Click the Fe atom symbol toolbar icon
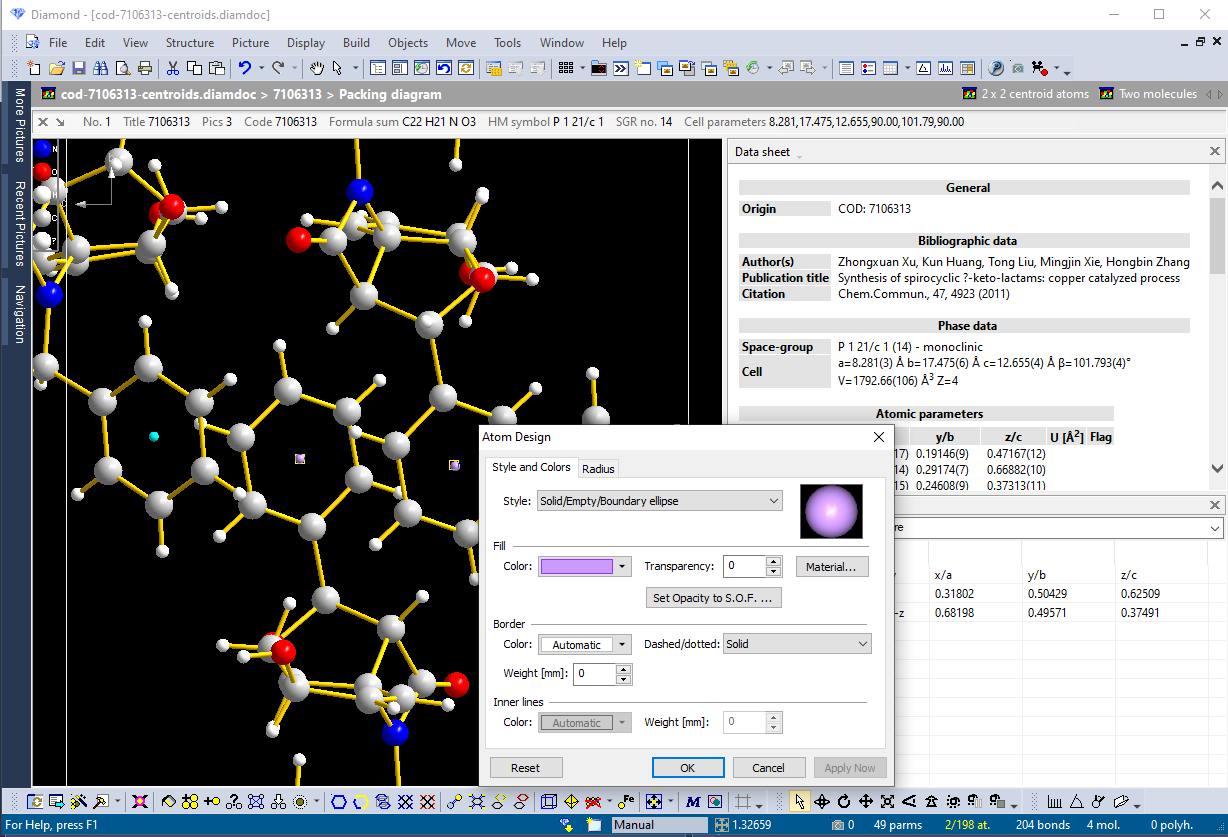 coord(625,801)
